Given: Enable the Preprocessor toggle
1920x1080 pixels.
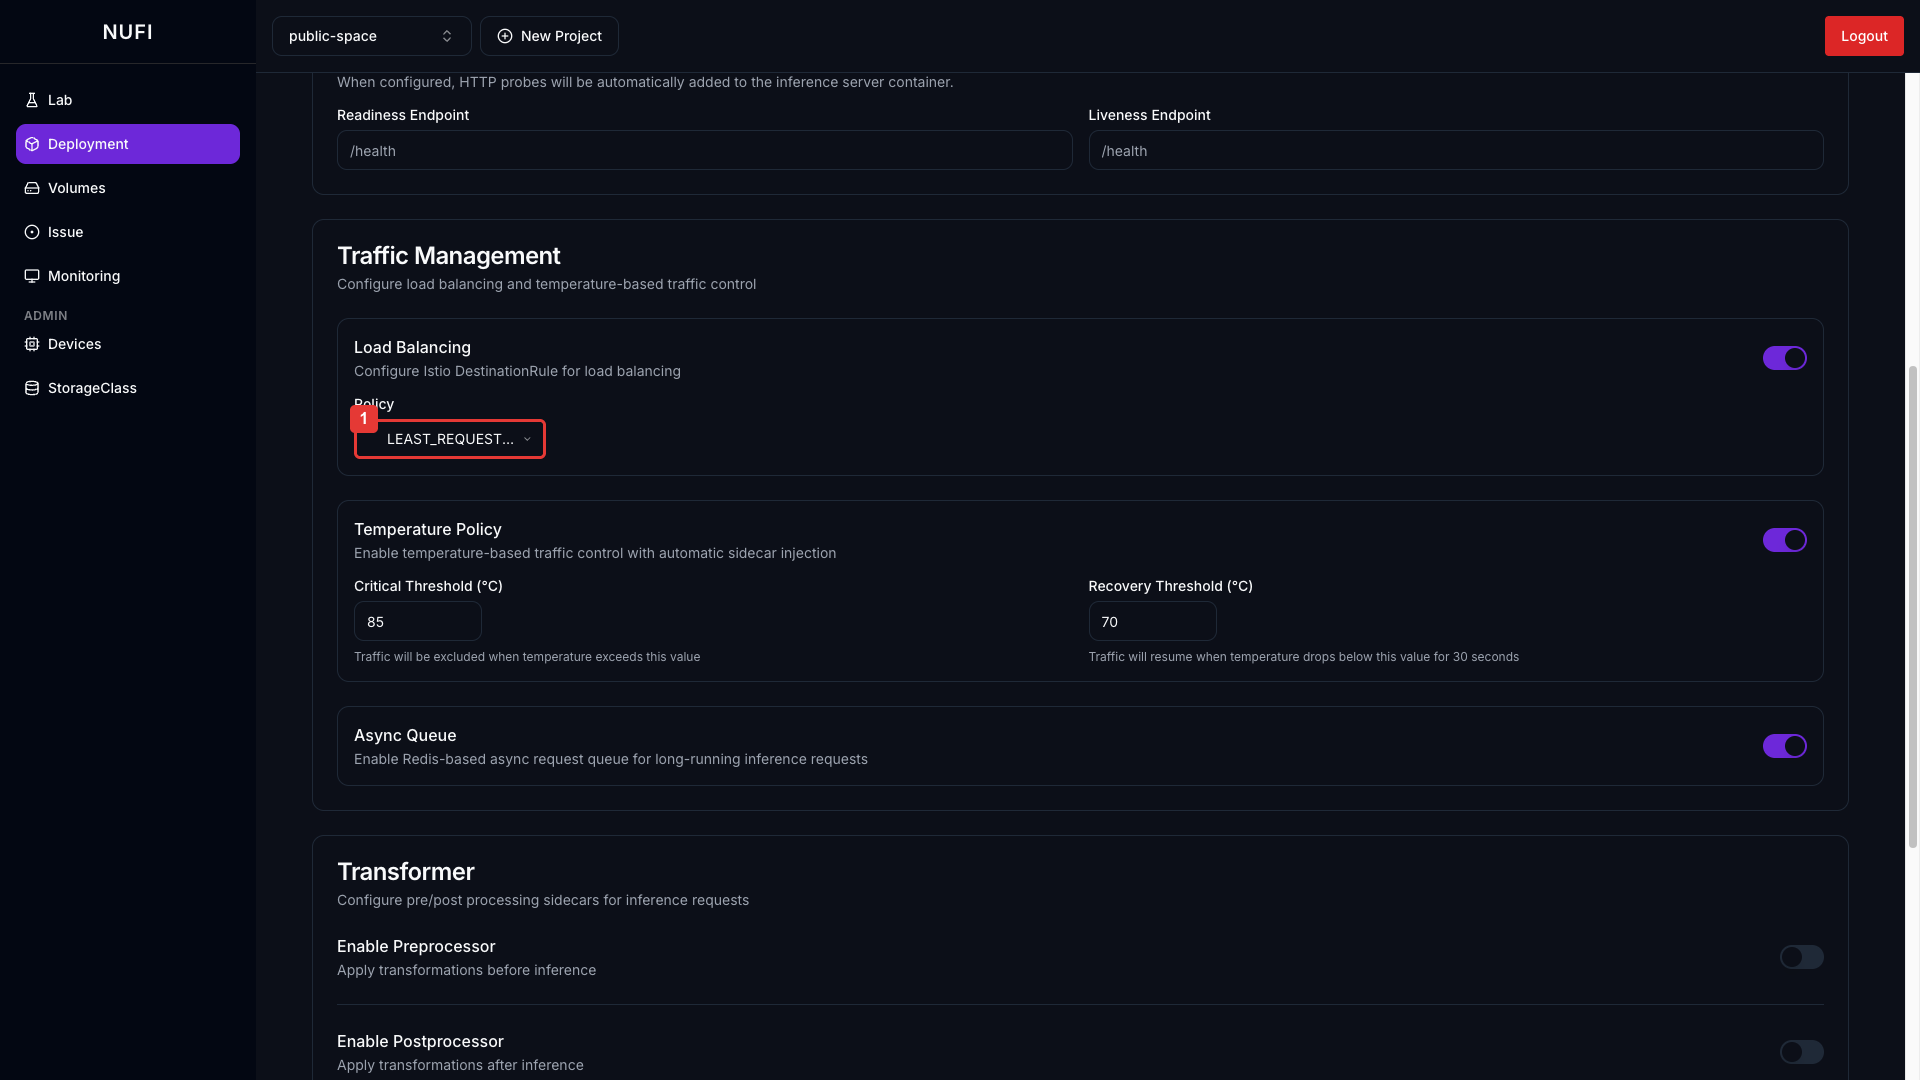Looking at the screenshot, I should click(1801, 957).
